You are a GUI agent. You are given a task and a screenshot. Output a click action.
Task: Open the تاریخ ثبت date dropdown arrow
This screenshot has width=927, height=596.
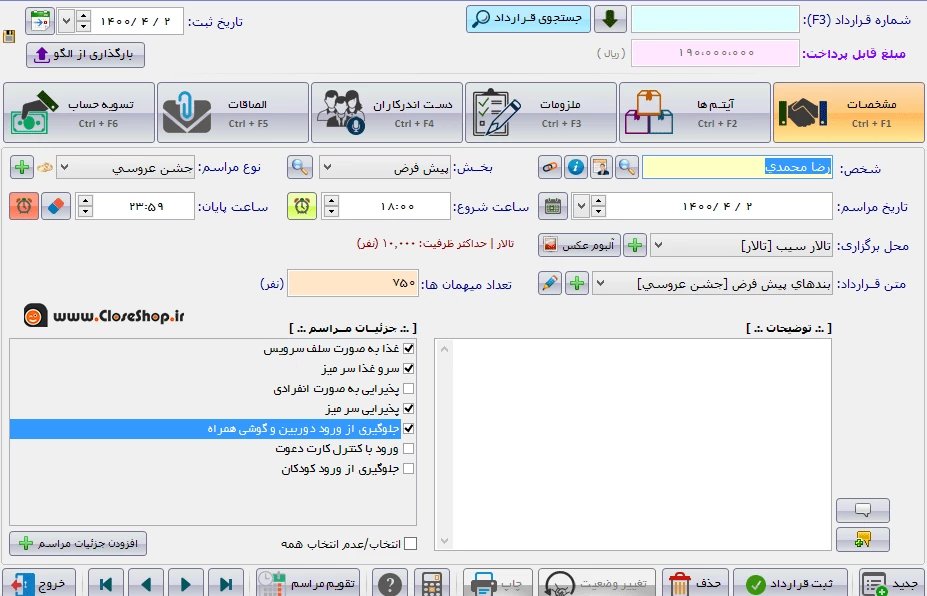(66, 21)
